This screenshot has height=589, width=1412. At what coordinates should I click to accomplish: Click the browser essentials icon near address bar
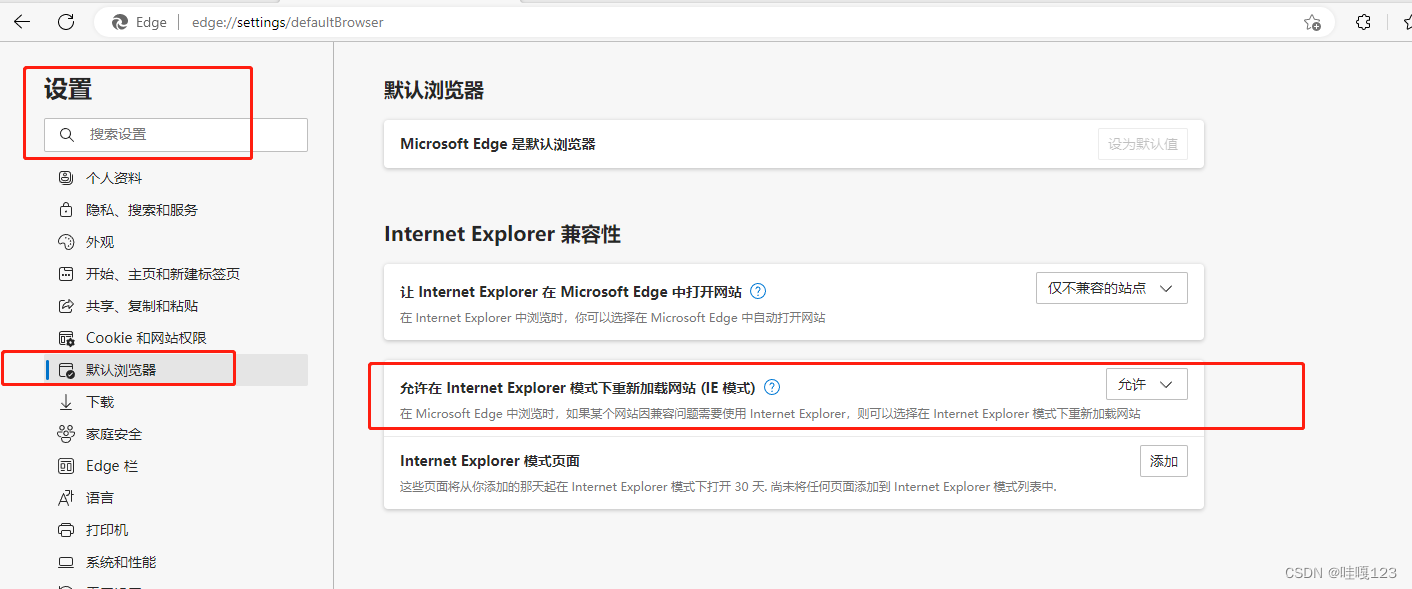coord(1363,21)
